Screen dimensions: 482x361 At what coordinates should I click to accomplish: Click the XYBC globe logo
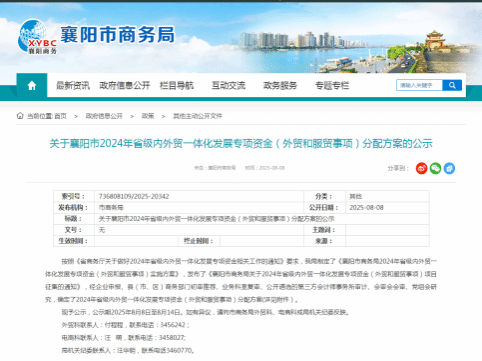37,37
